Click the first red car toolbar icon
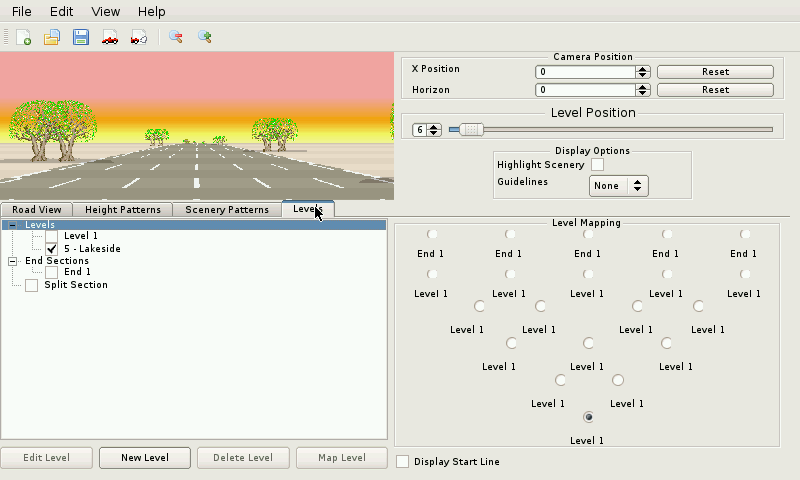800x480 pixels. click(110, 37)
